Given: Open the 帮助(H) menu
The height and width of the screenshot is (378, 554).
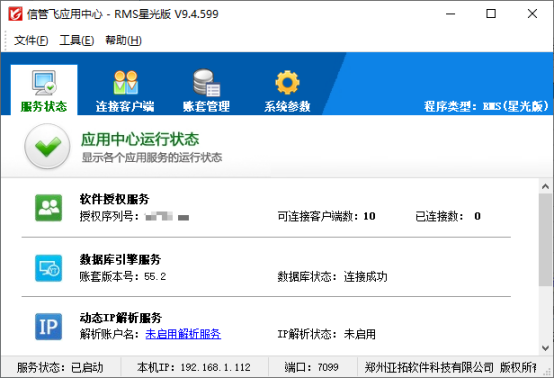Looking at the screenshot, I should click(x=123, y=40).
